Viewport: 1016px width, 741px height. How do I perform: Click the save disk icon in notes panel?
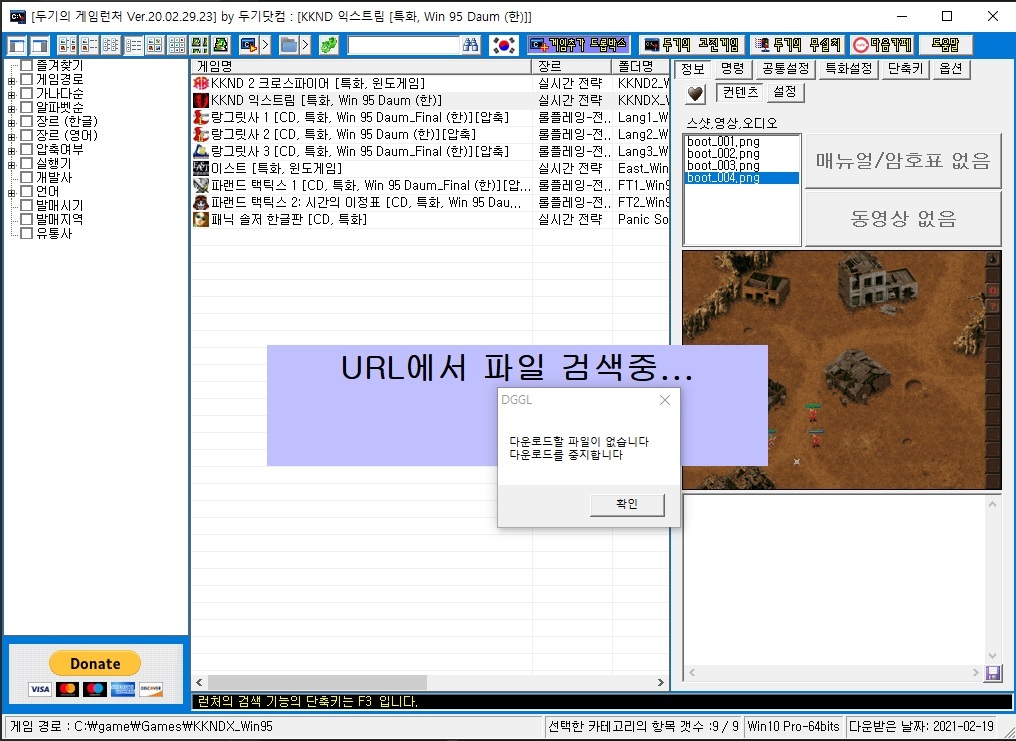993,673
